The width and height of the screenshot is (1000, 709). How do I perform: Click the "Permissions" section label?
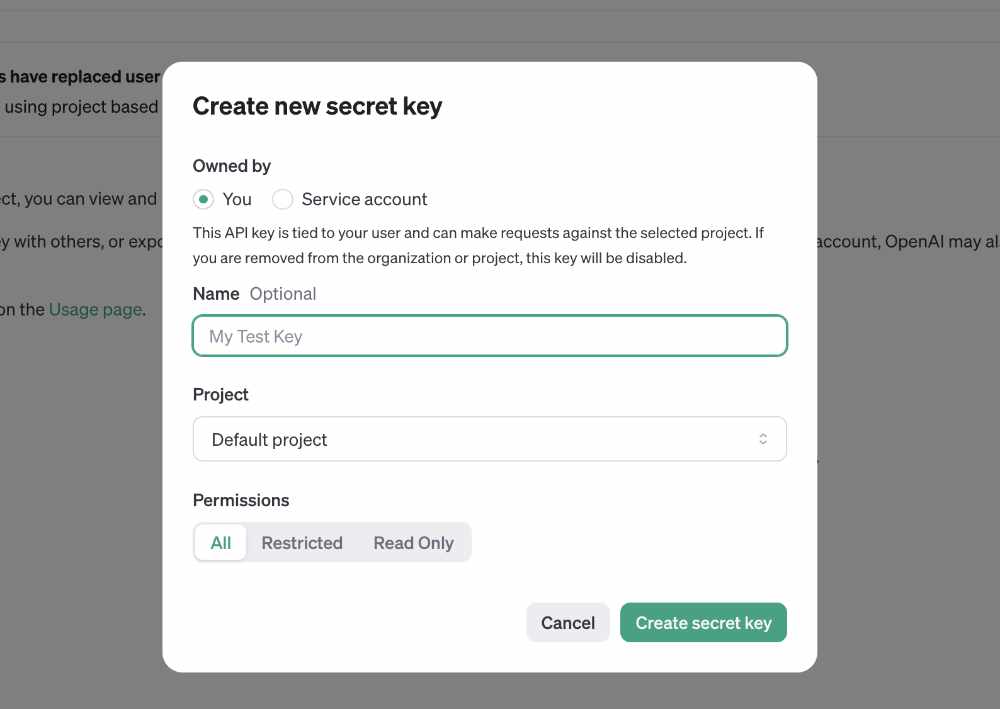240,501
